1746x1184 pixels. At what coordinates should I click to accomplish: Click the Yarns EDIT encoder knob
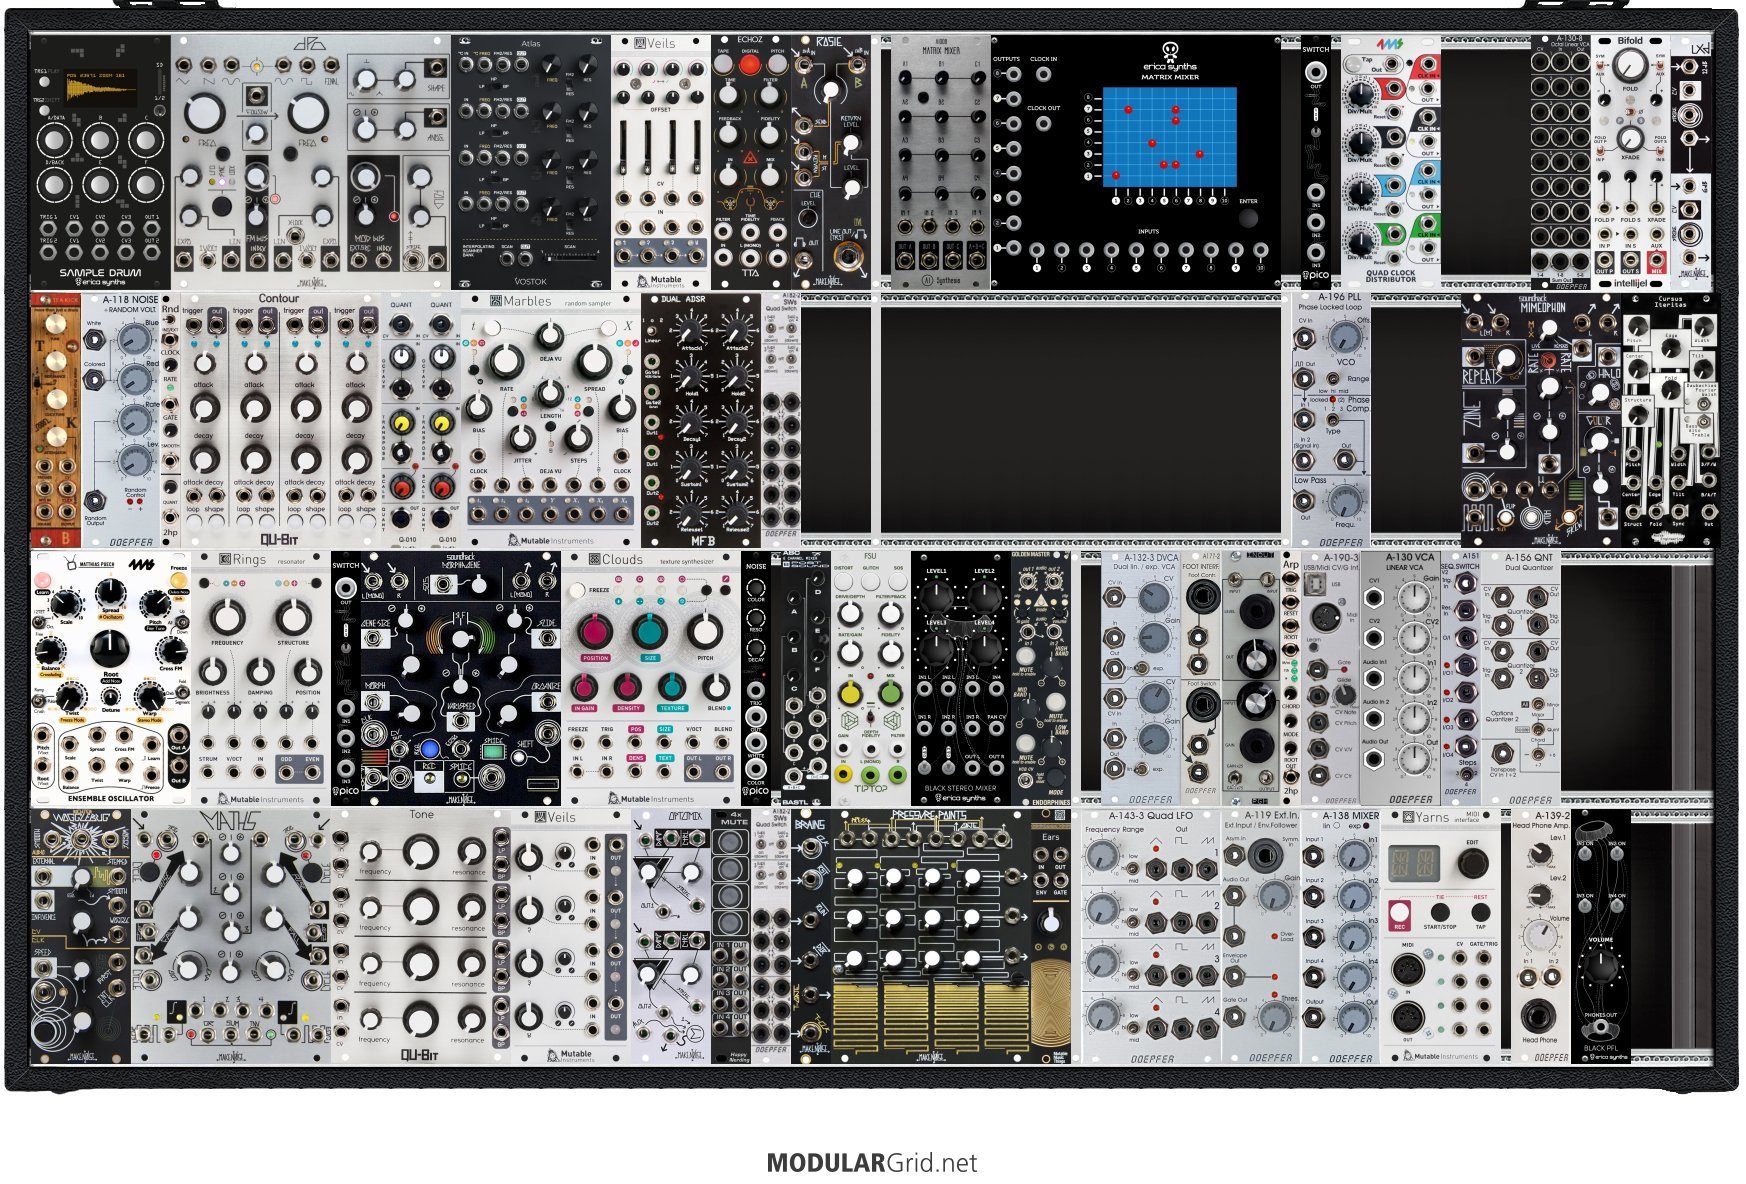click(1472, 862)
